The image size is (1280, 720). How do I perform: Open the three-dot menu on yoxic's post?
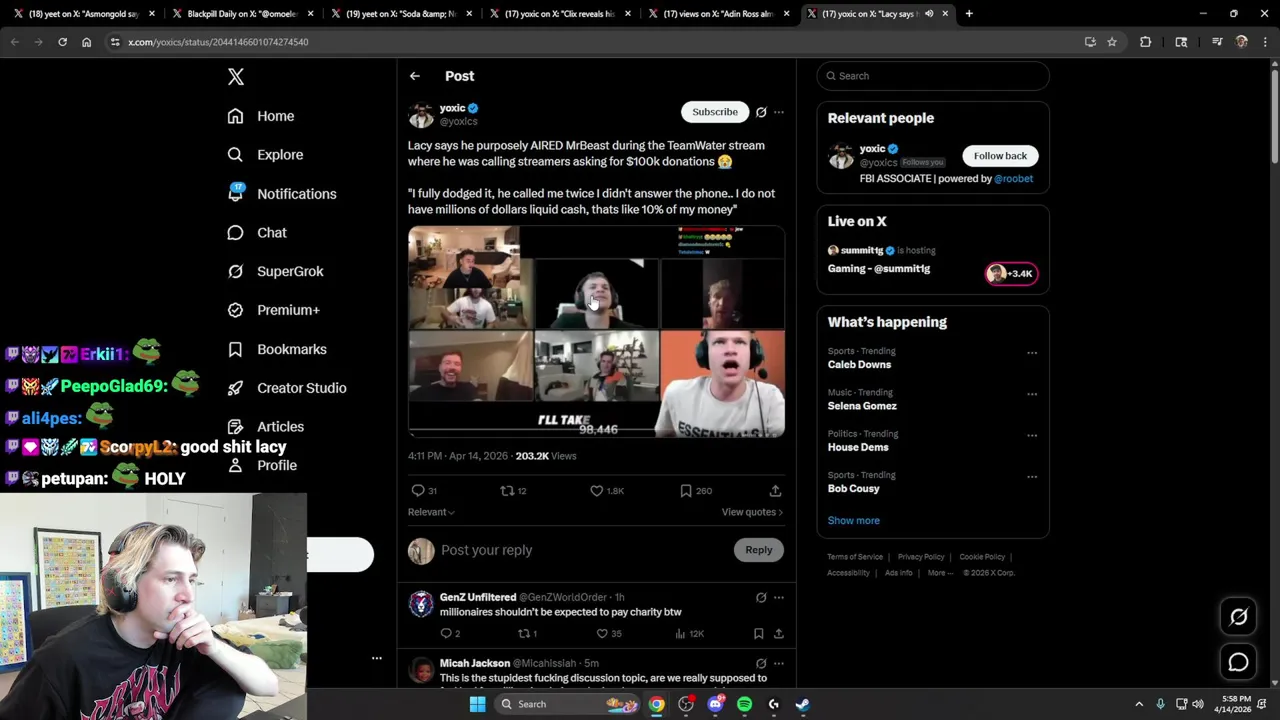click(779, 112)
